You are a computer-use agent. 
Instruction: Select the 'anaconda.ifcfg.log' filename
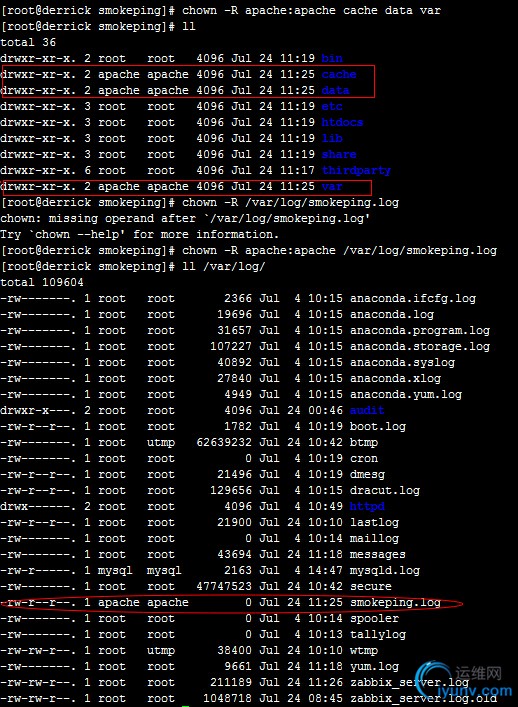point(413,298)
